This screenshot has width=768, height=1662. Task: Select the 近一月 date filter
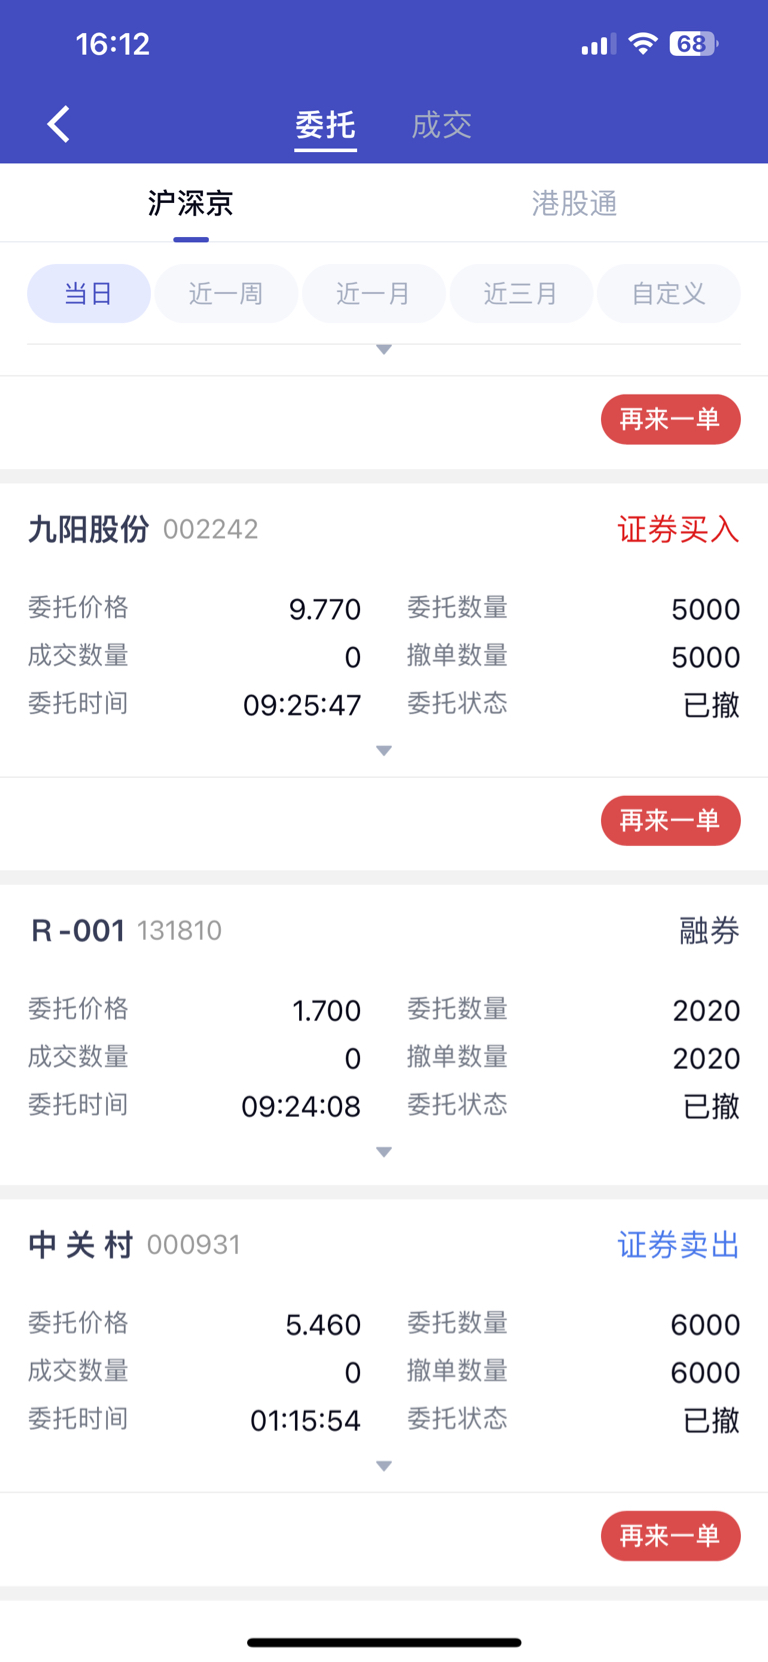(x=373, y=294)
